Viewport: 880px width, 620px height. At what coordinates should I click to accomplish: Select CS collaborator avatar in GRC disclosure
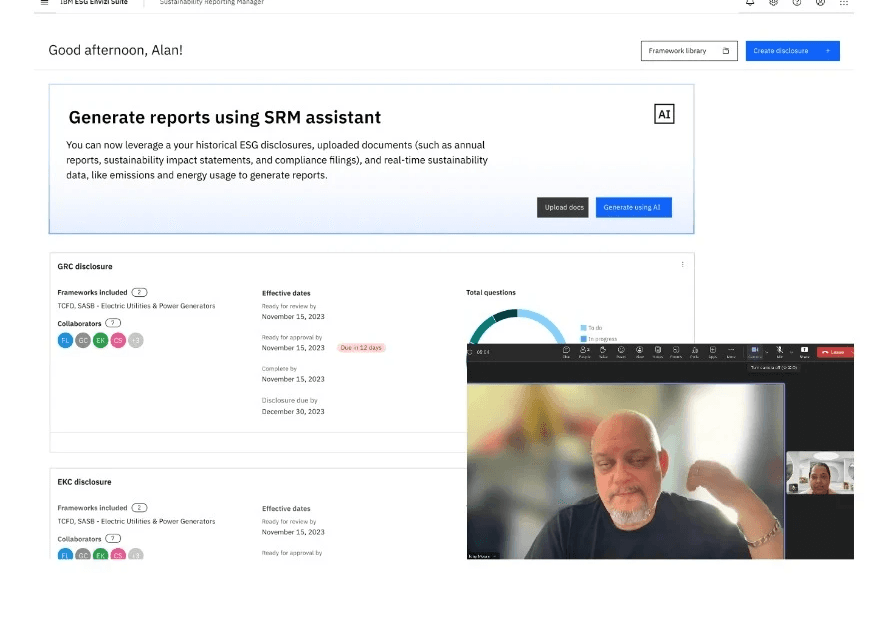point(118,340)
